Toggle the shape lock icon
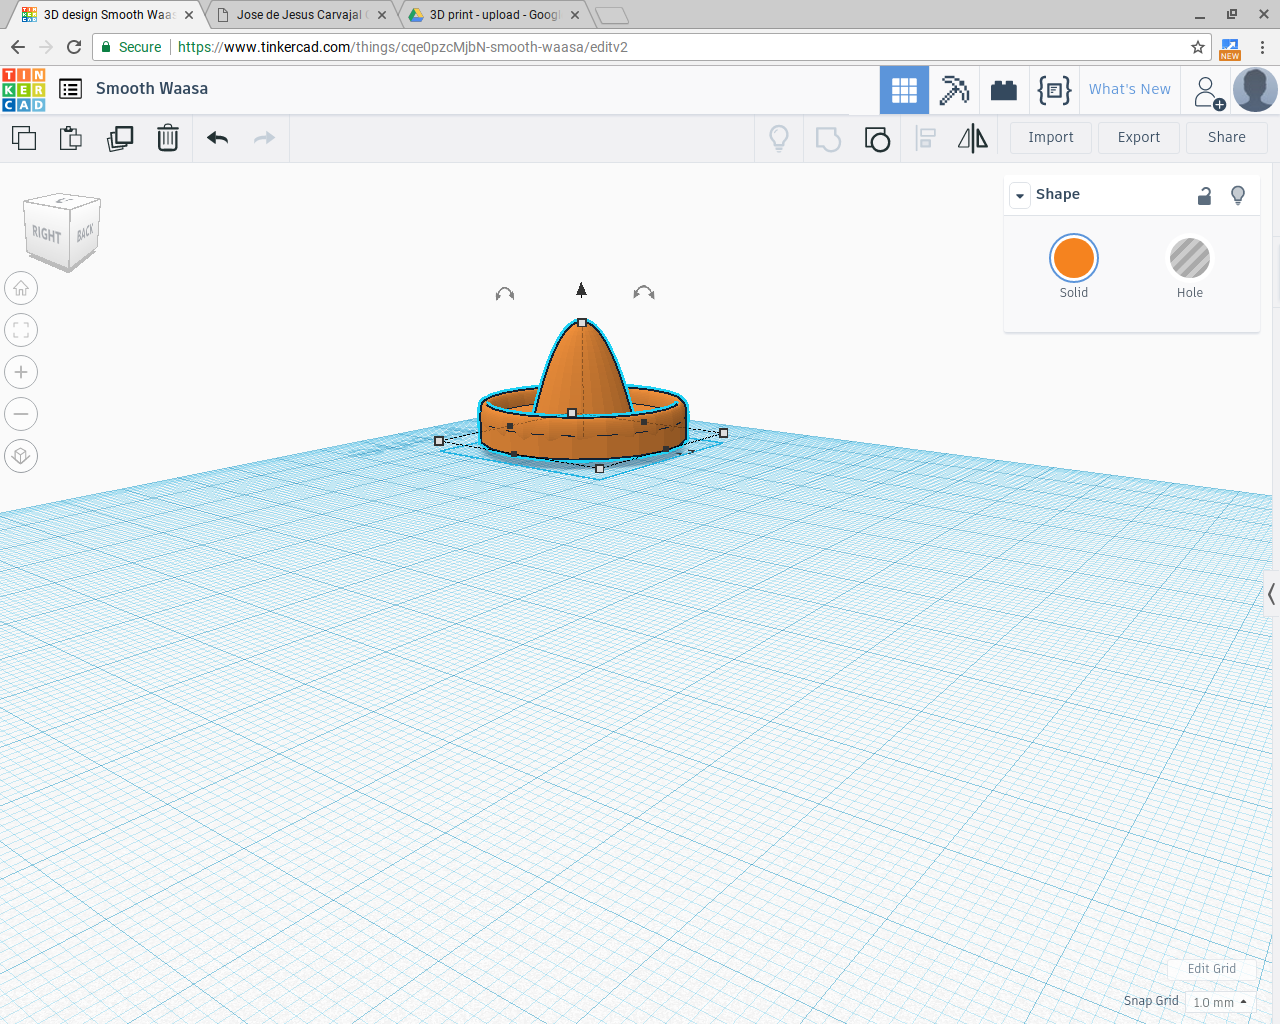The height and width of the screenshot is (1024, 1280). click(1204, 195)
